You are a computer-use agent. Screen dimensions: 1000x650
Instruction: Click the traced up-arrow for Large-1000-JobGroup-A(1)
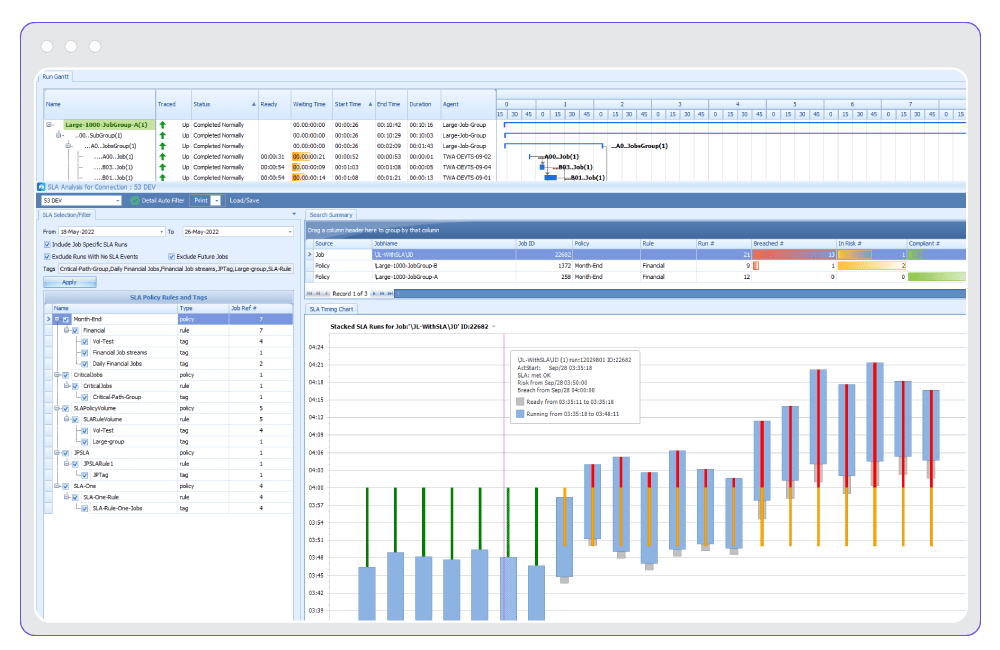(163, 125)
